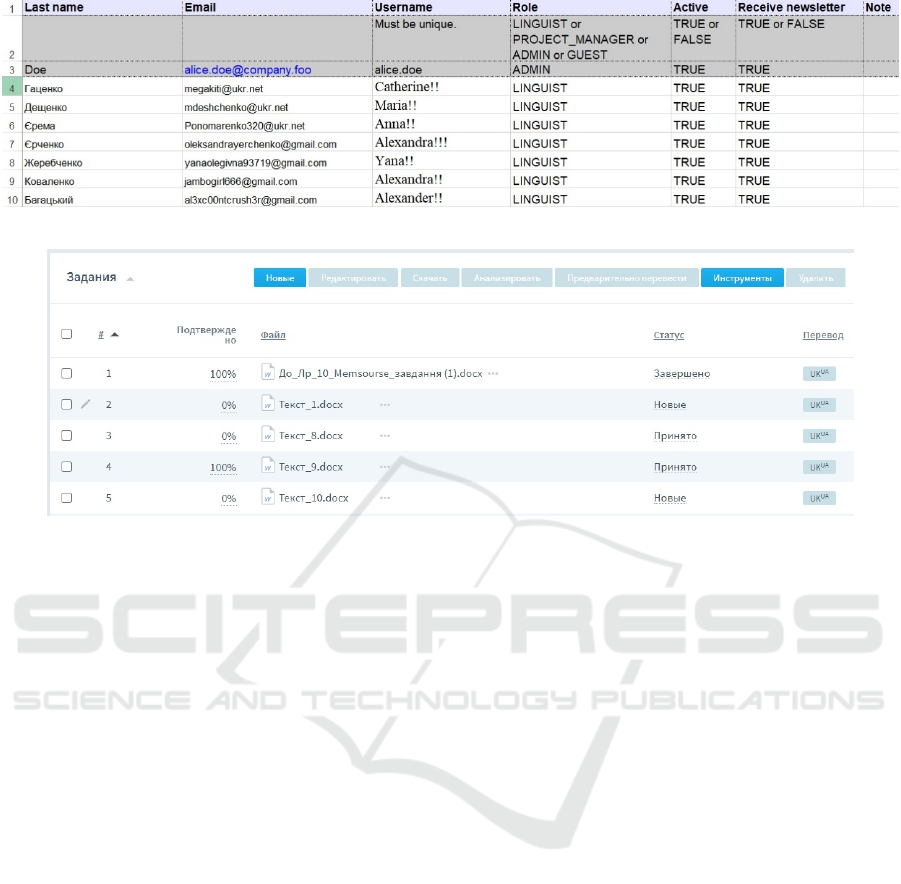This screenshot has height=884, width=901.
Task: Toggle sort arrow next to the # column
Action: (x=114, y=335)
